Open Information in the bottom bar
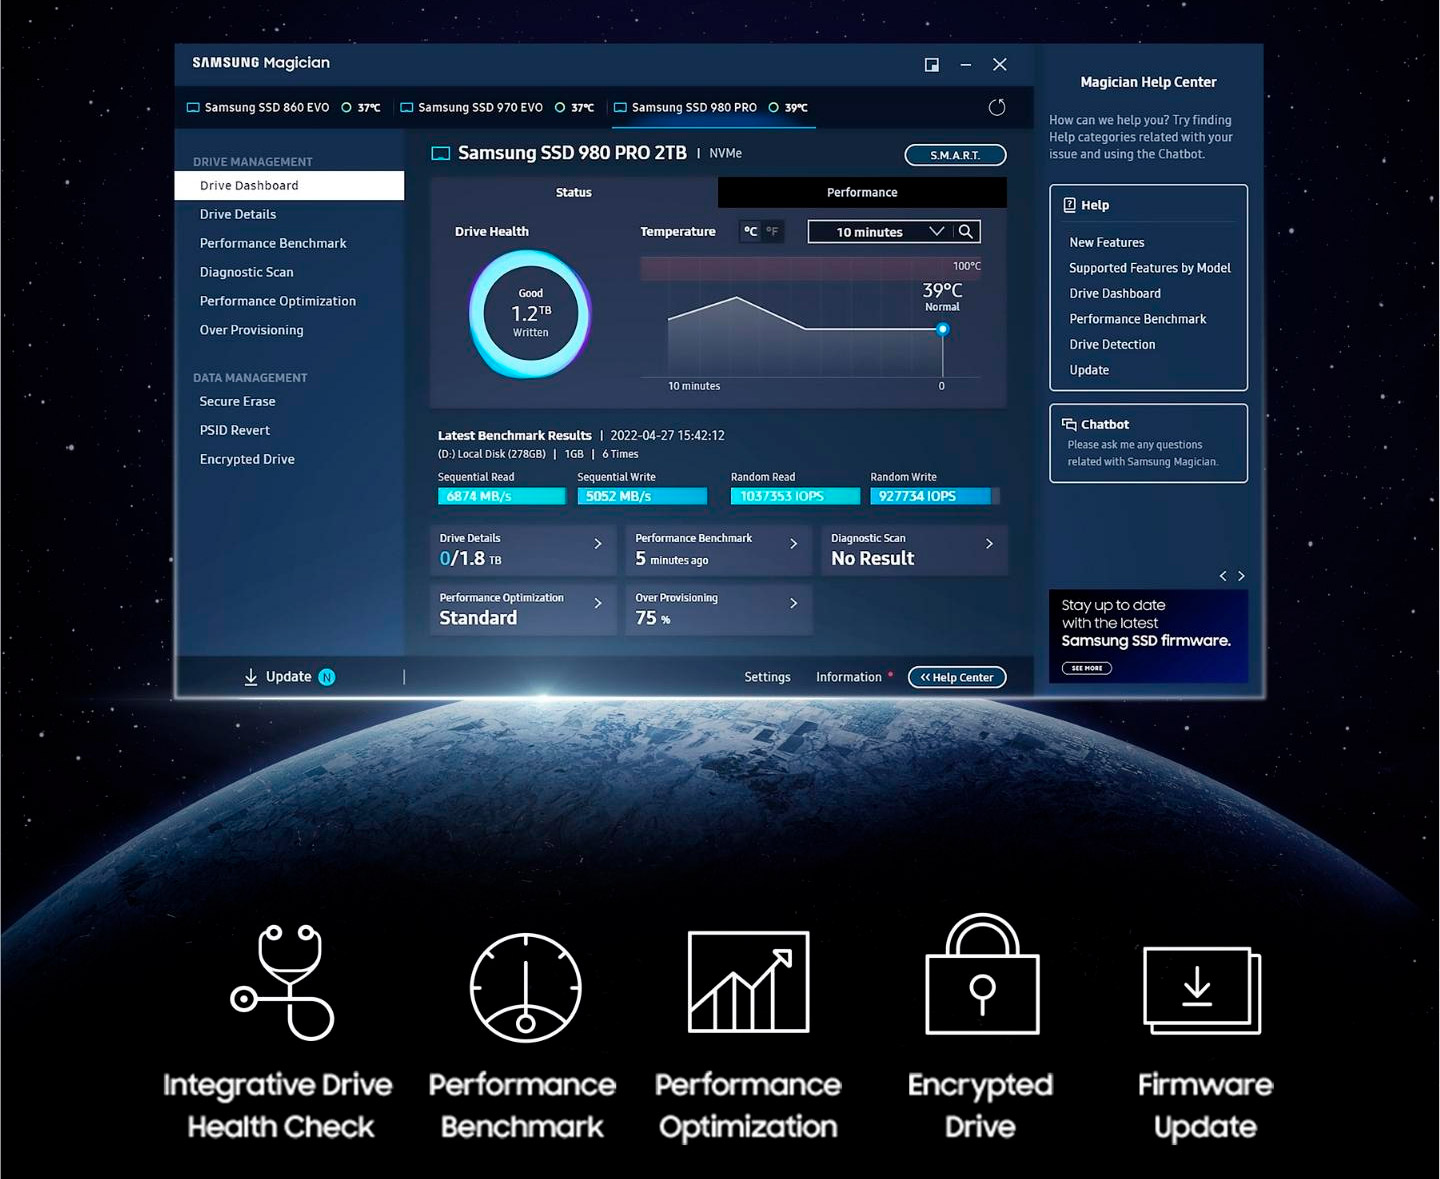The width and height of the screenshot is (1440, 1179). [x=849, y=677]
